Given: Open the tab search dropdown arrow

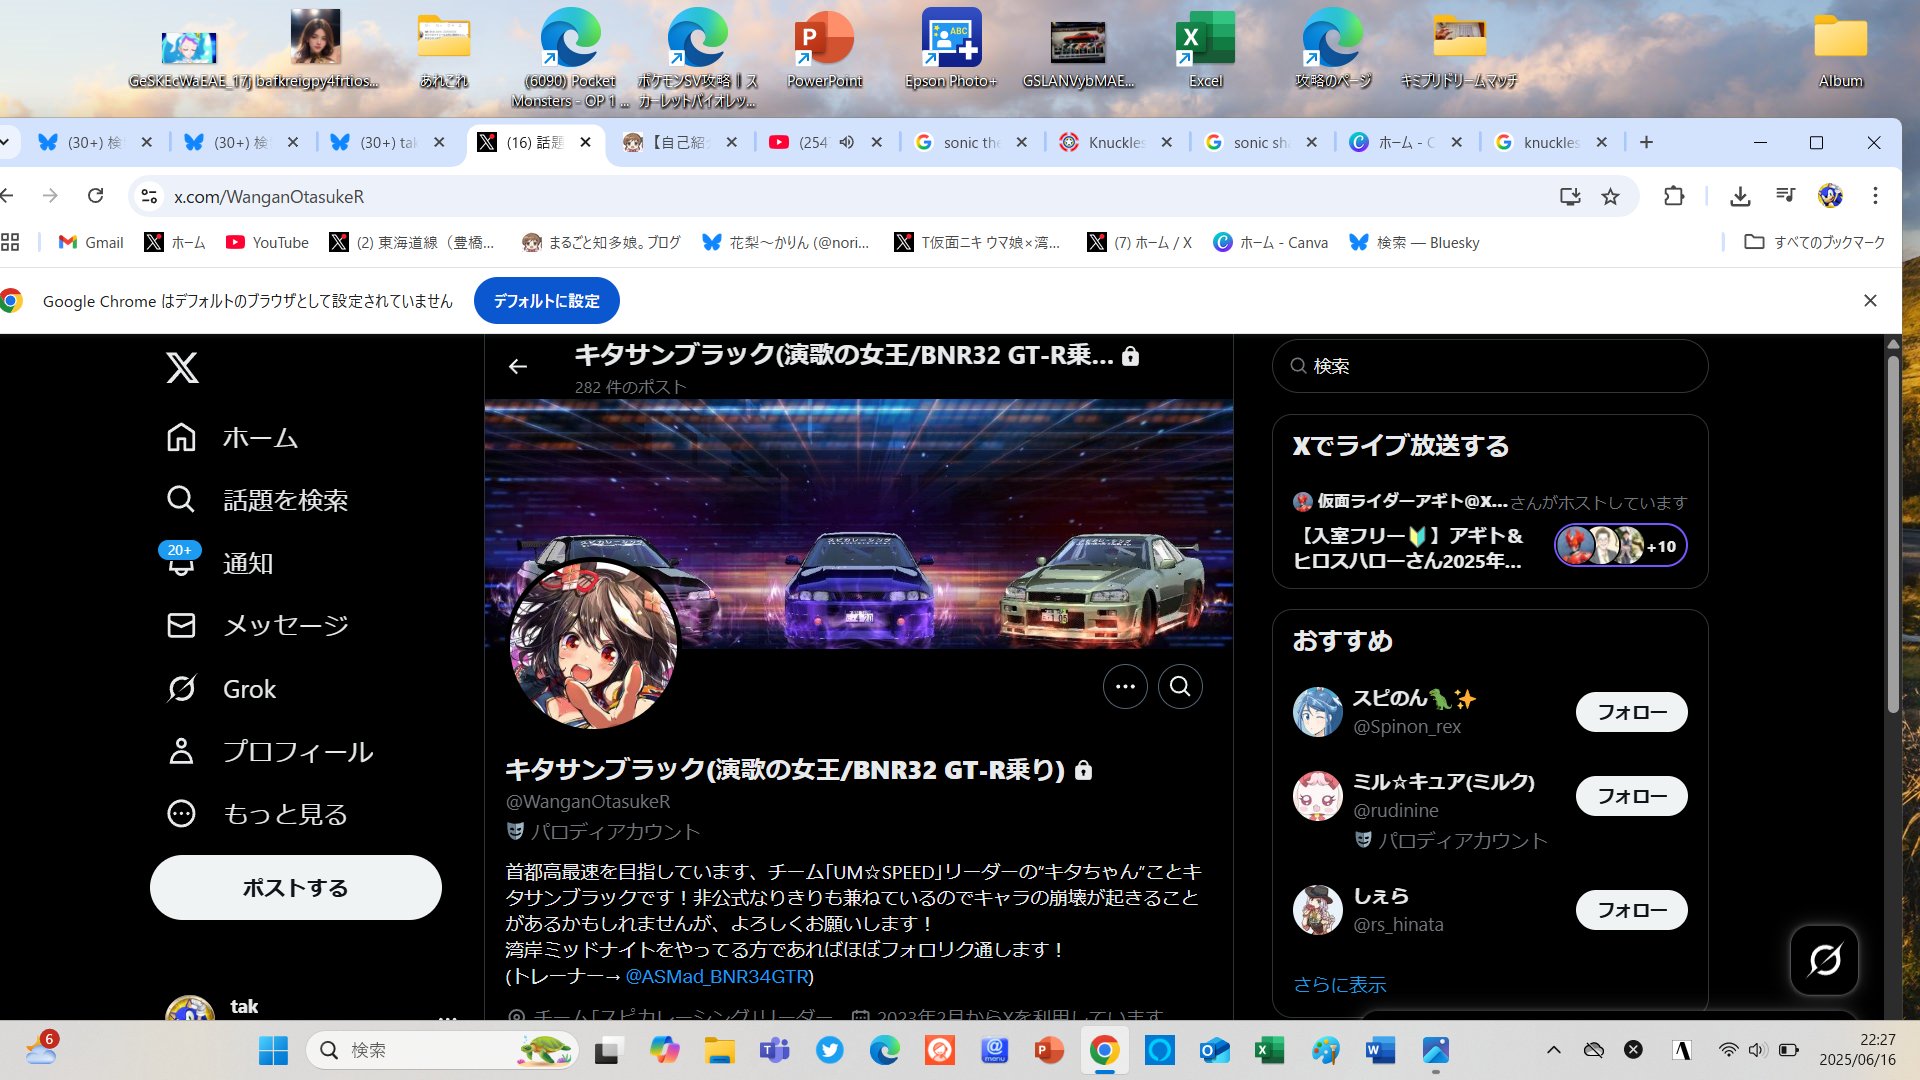Looking at the screenshot, I should tap(6, 142).
